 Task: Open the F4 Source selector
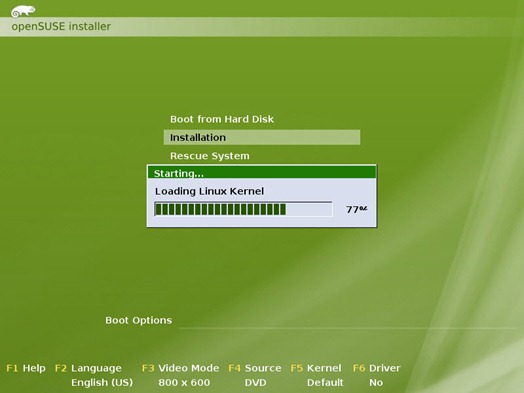(255, 368)
